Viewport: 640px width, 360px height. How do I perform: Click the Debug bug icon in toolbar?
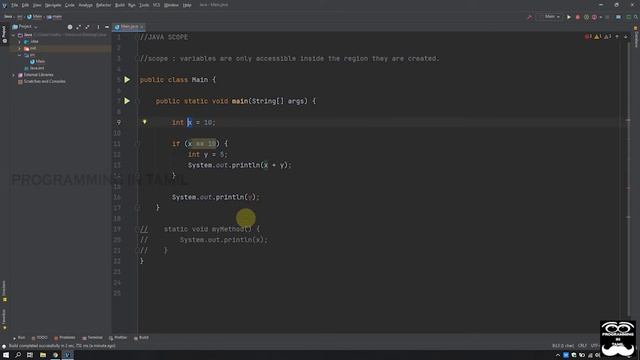pyautogui.click(x=578, y=17)
